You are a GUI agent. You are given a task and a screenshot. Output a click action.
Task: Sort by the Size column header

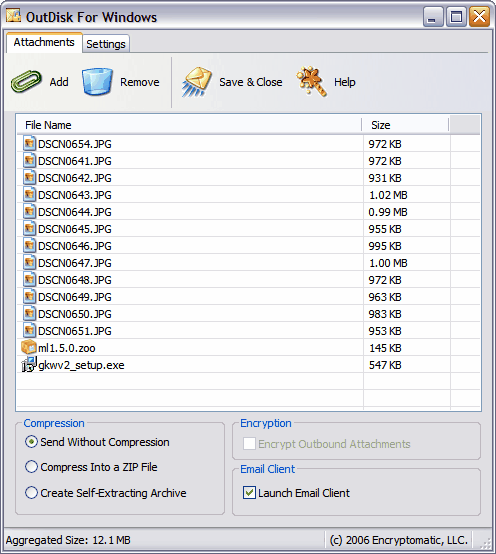[405, 125]
